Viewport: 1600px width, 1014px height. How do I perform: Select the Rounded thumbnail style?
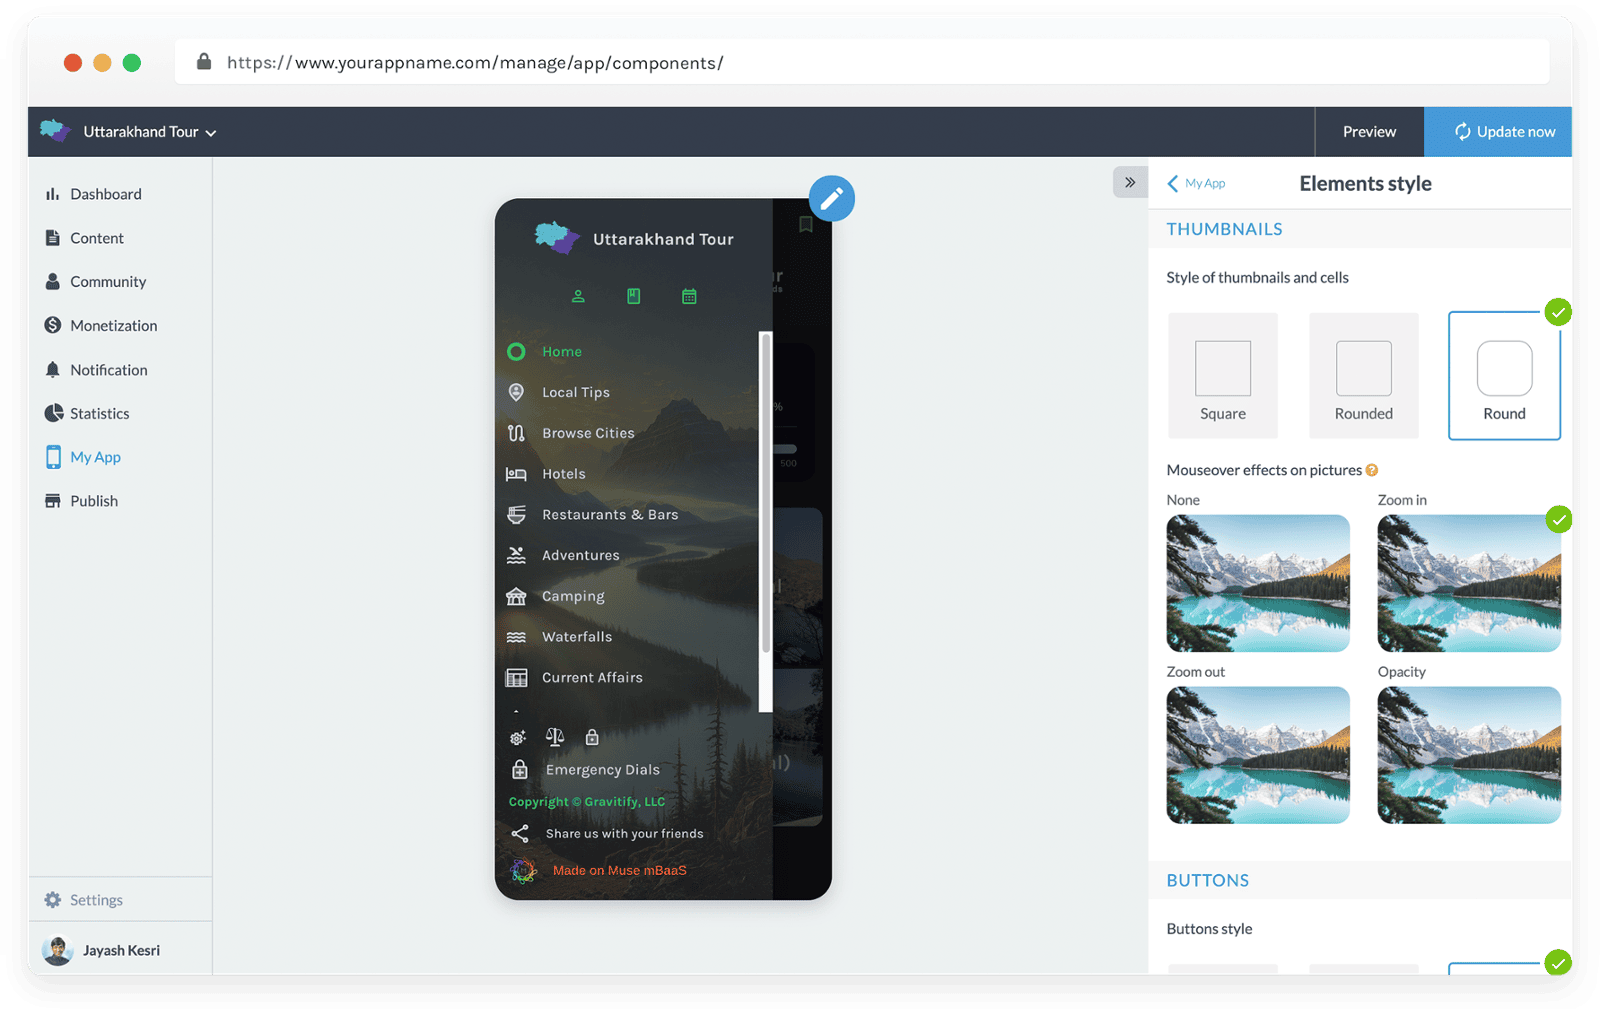[1364, 376]
